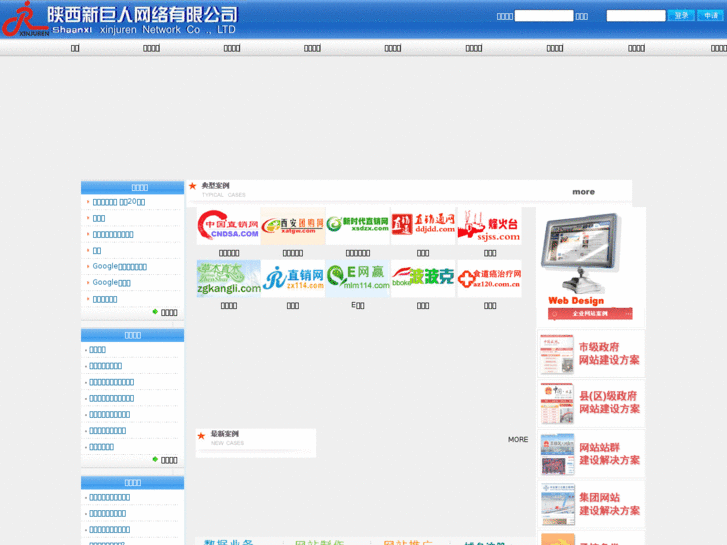Focus the second login input field beside 登录

pyautogui.click(x=636, y=16)
